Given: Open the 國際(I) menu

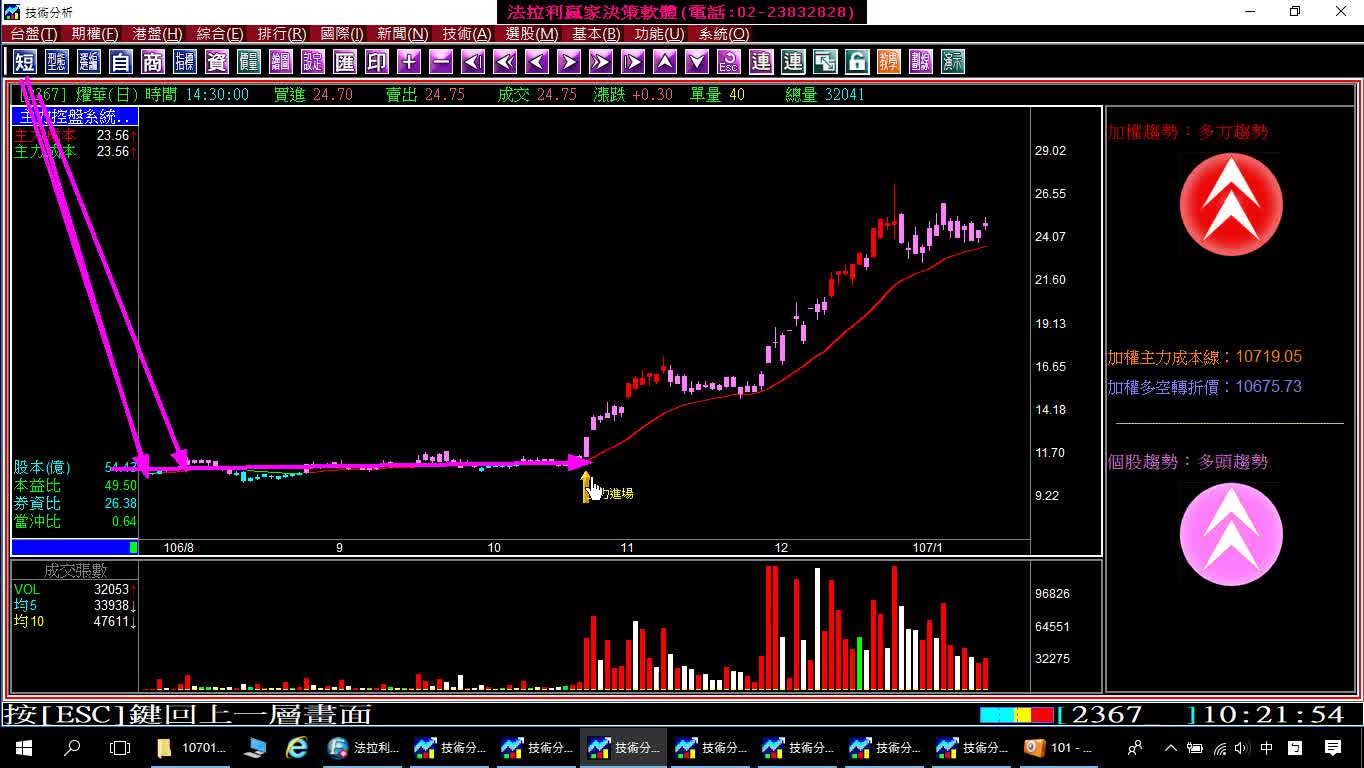Looking at the screenshot, I should 342,34.
